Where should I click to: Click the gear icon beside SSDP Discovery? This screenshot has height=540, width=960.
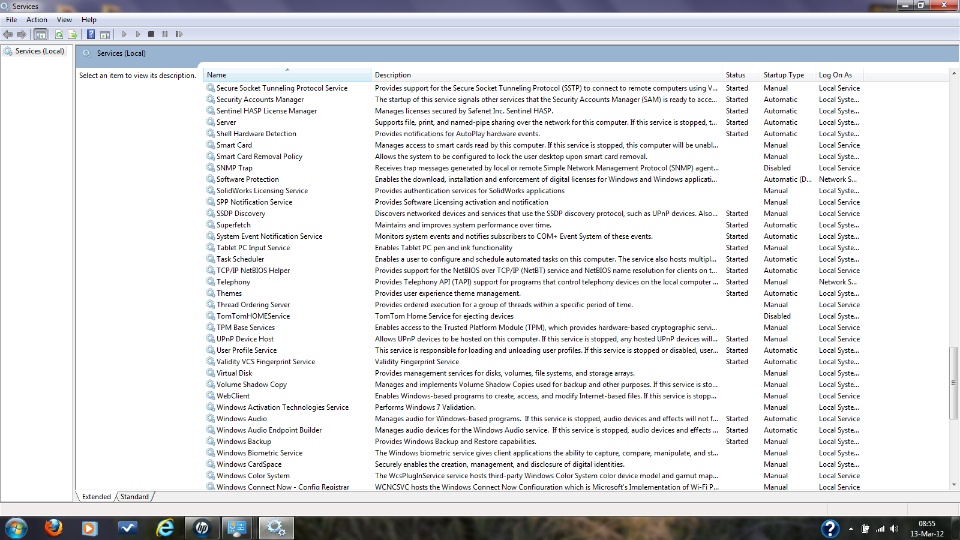click(x=210, y=213)
